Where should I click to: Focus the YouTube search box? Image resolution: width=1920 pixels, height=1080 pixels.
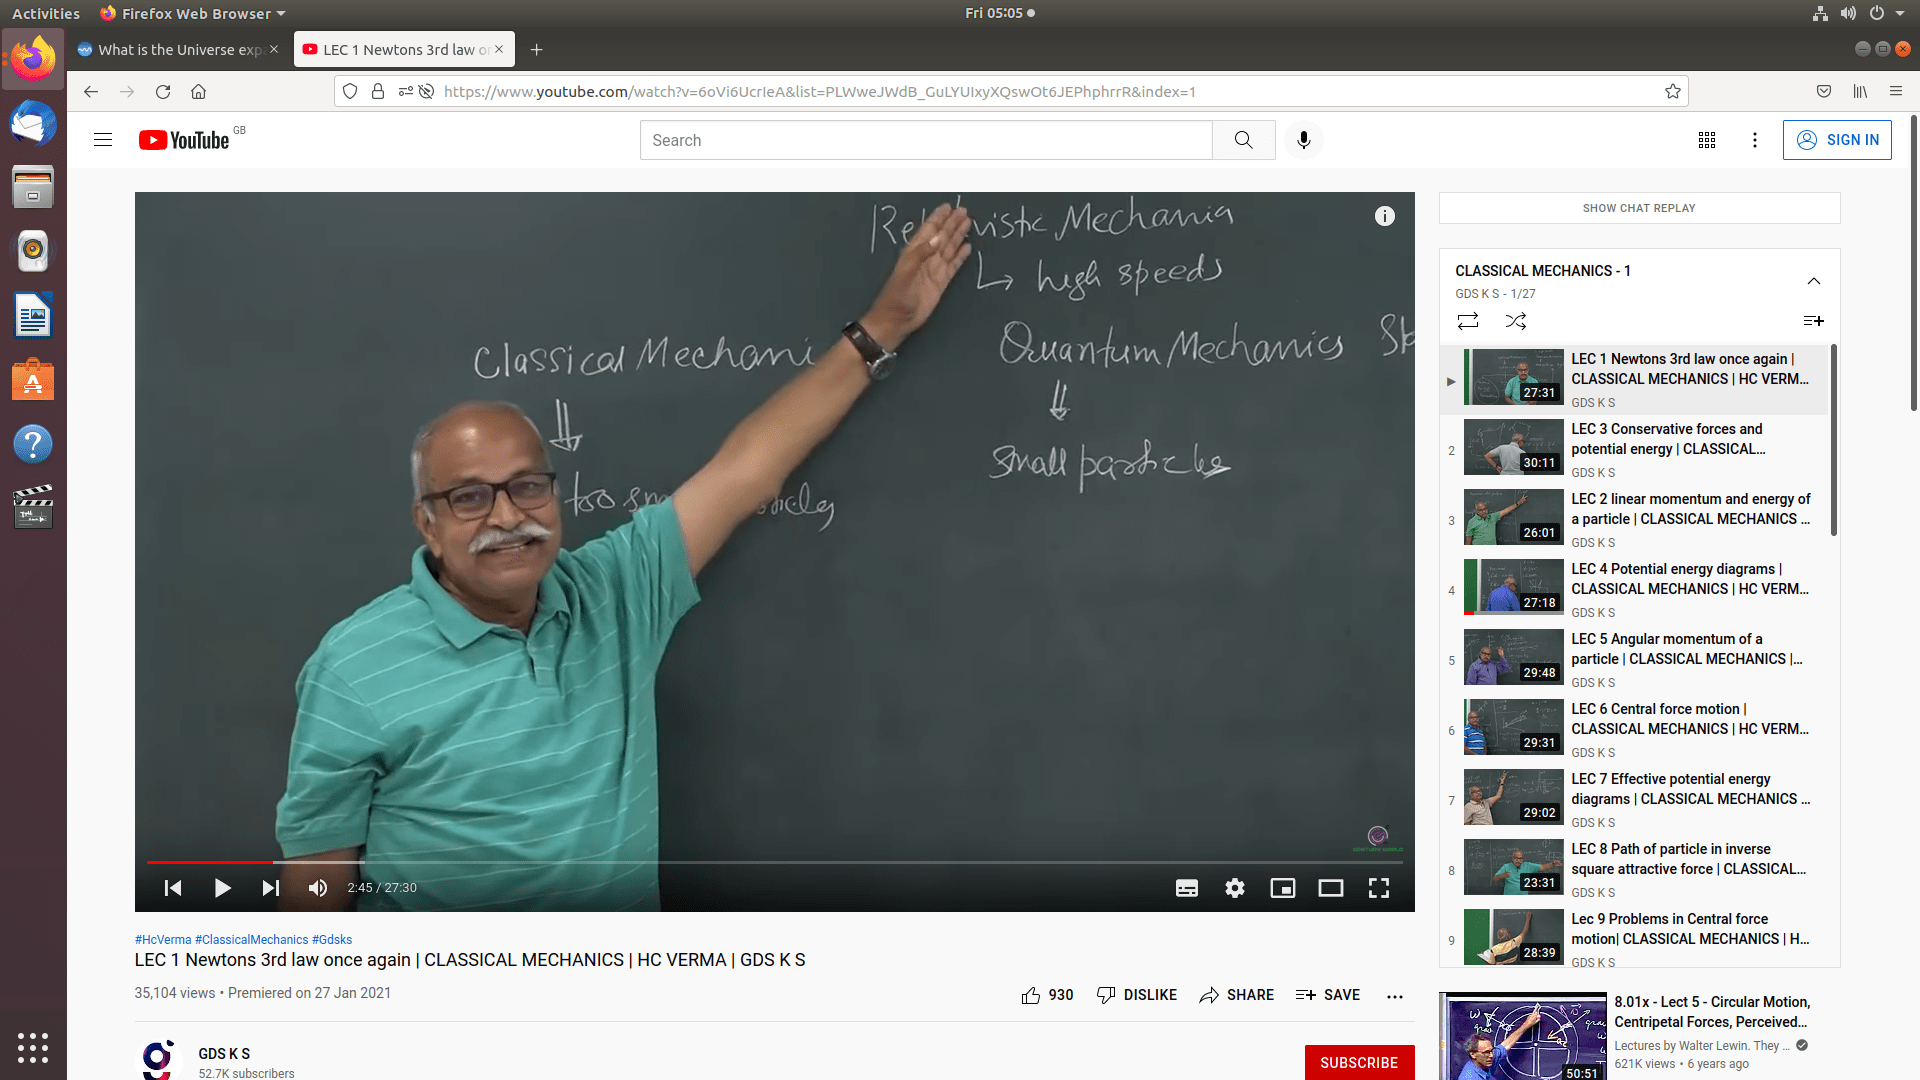926,140
